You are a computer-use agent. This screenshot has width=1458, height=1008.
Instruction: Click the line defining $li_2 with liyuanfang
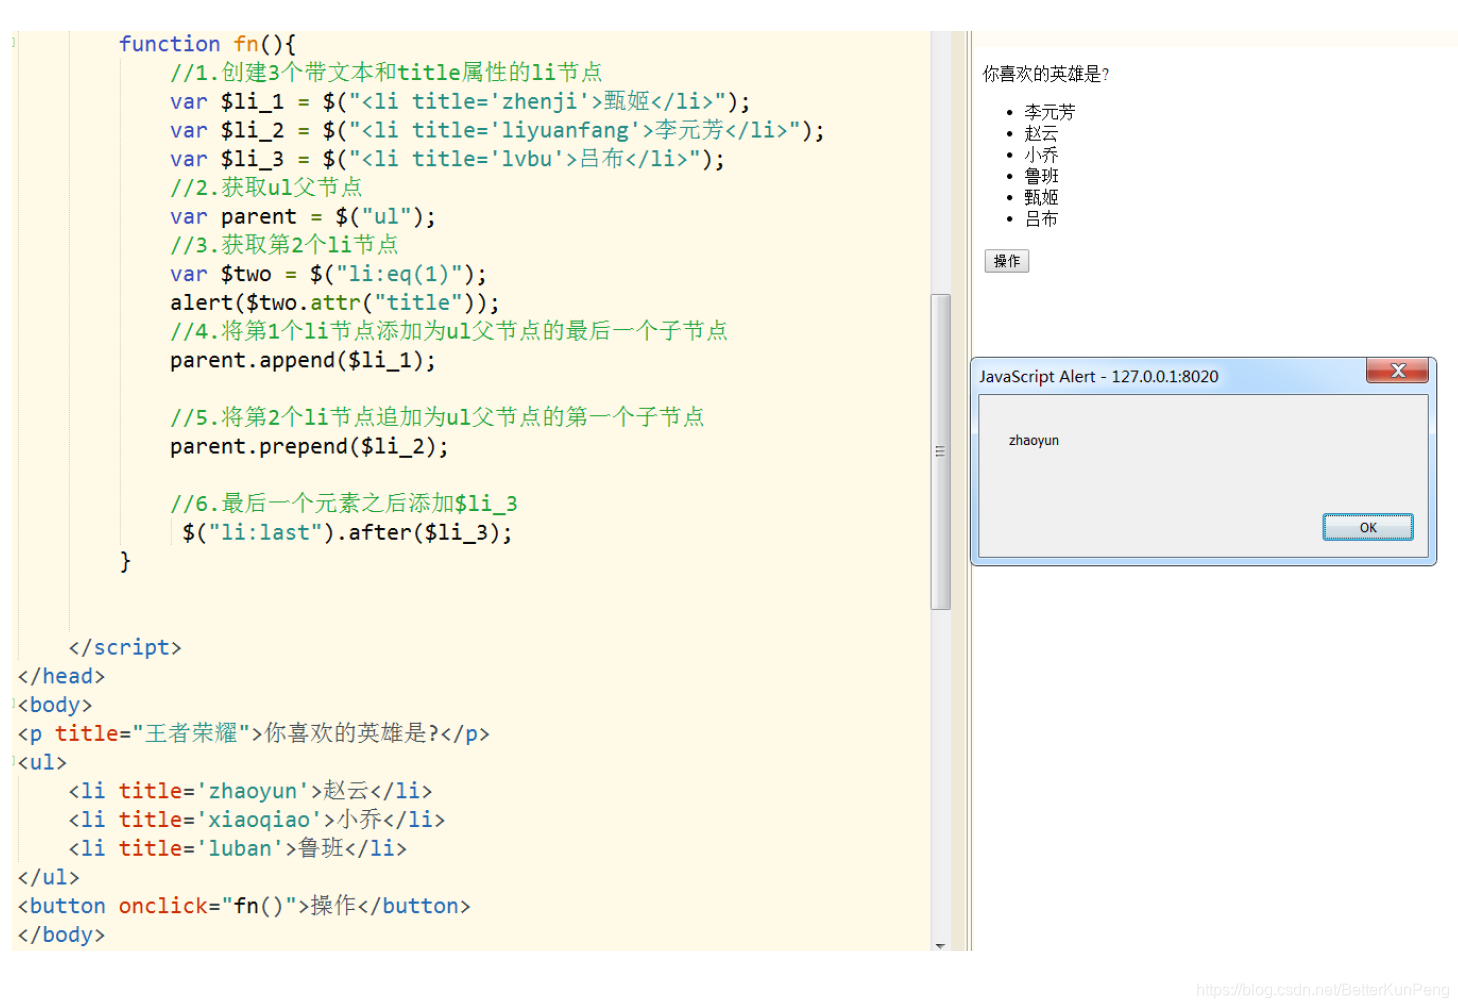[x=497, y=130]
